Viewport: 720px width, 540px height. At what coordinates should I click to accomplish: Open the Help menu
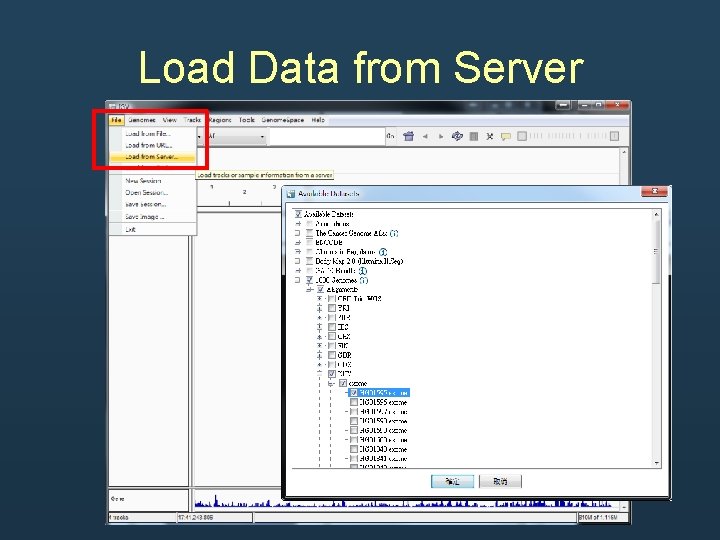pos(318,120)
